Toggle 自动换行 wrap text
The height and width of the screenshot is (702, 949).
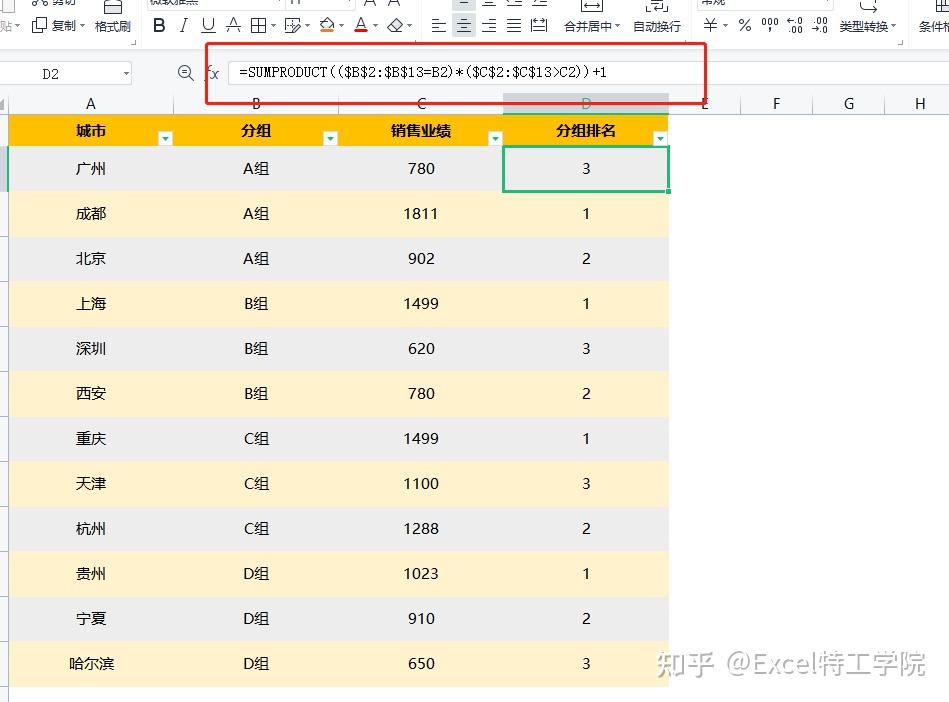(x=657, y=27)
